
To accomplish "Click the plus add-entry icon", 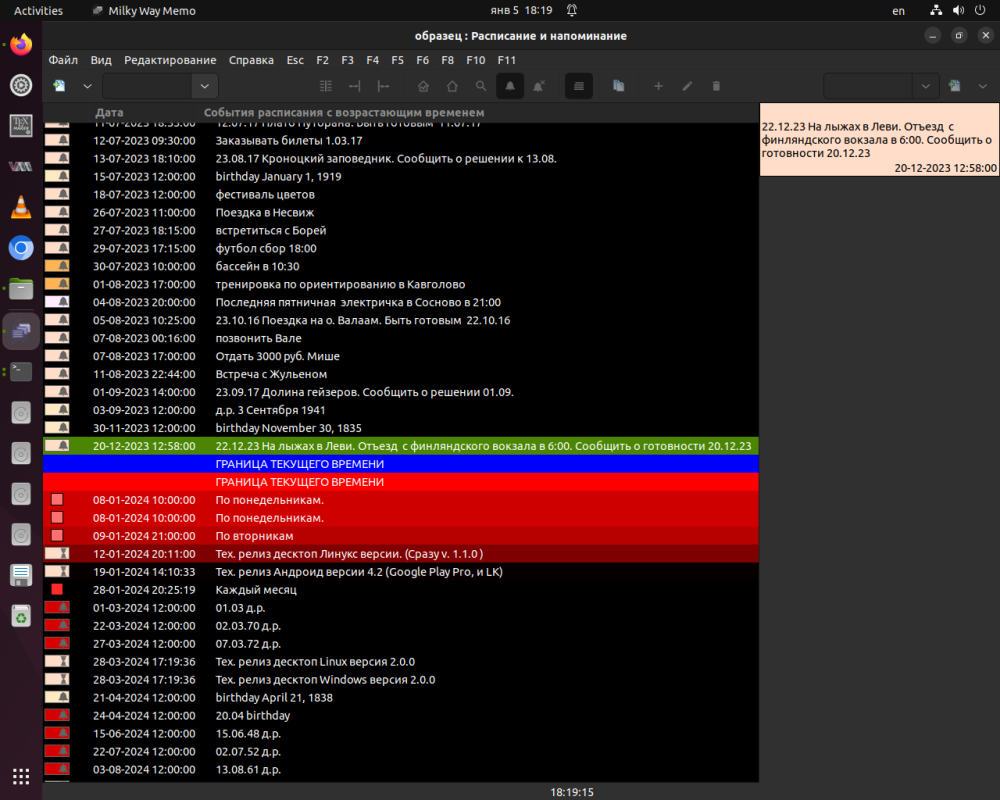I will [x=658, y=86].
